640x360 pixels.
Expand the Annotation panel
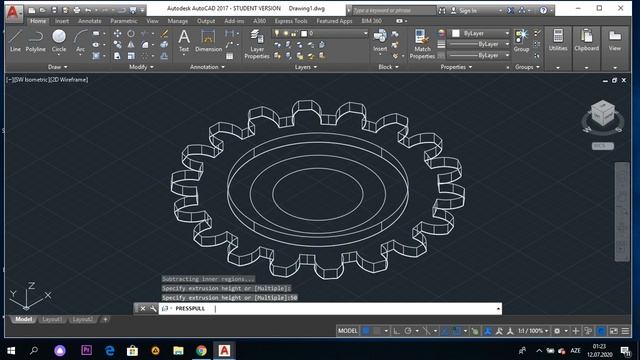(x=207, y=67)
